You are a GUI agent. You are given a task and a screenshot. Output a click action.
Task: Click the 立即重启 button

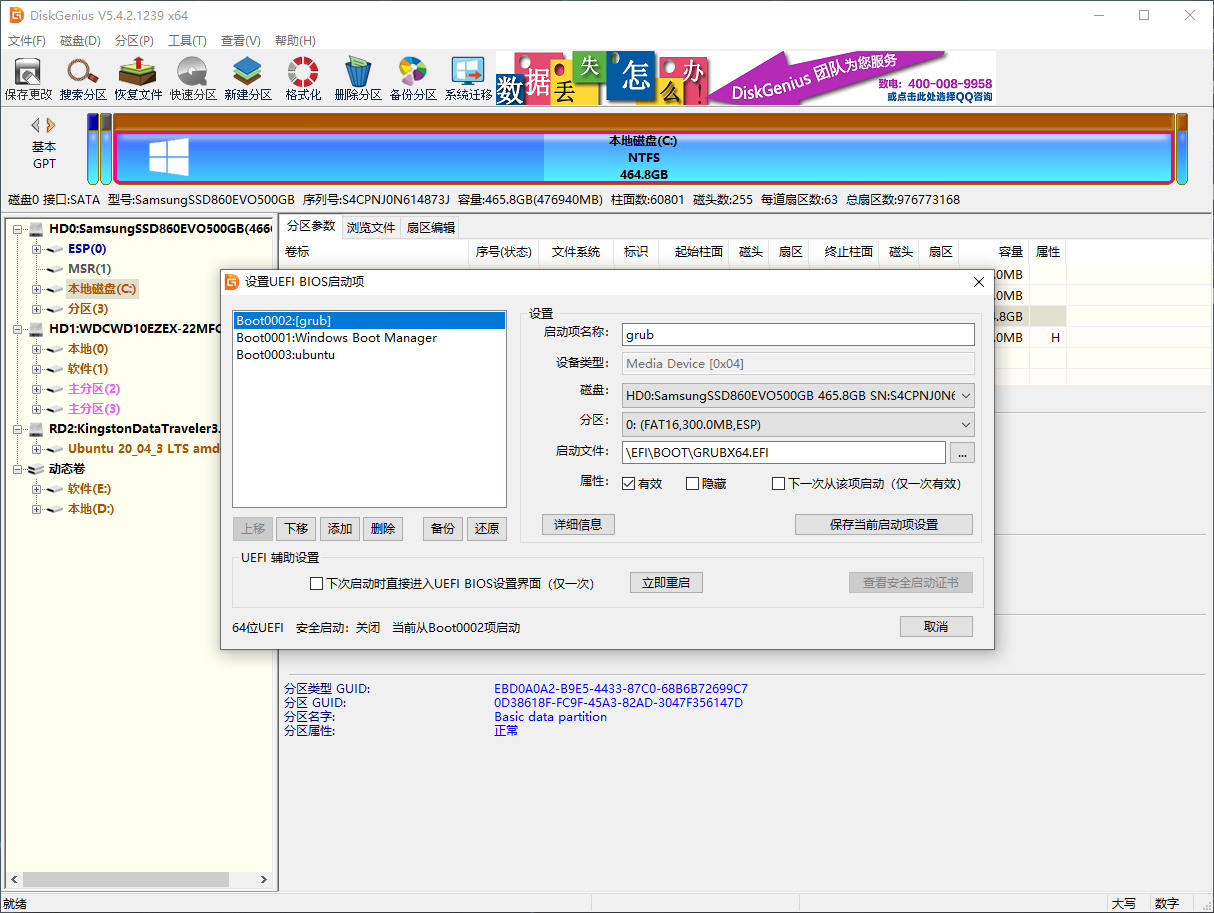tap(666, 583)
